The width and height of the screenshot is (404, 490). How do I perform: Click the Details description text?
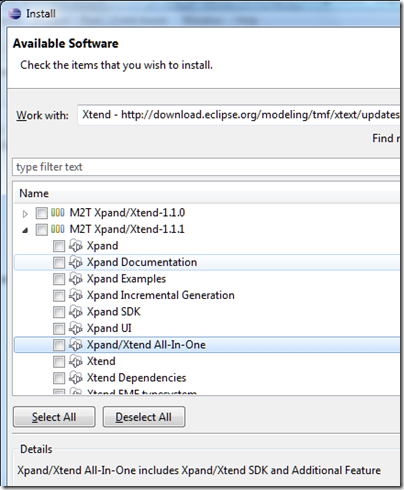(x=199, y=470)
